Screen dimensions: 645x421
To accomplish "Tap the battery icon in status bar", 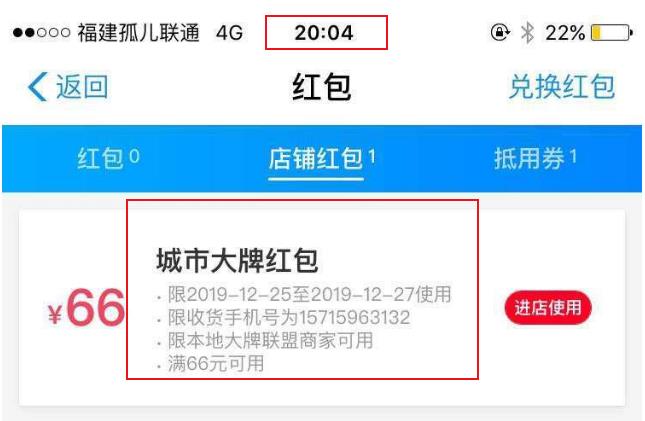I will 612,33.
